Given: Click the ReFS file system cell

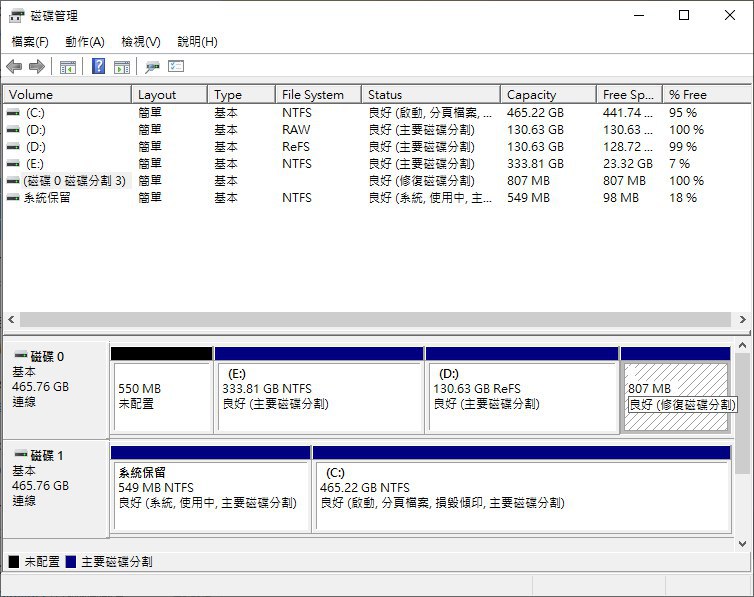Looking at the screenshot, I should (x=296, y=147).
